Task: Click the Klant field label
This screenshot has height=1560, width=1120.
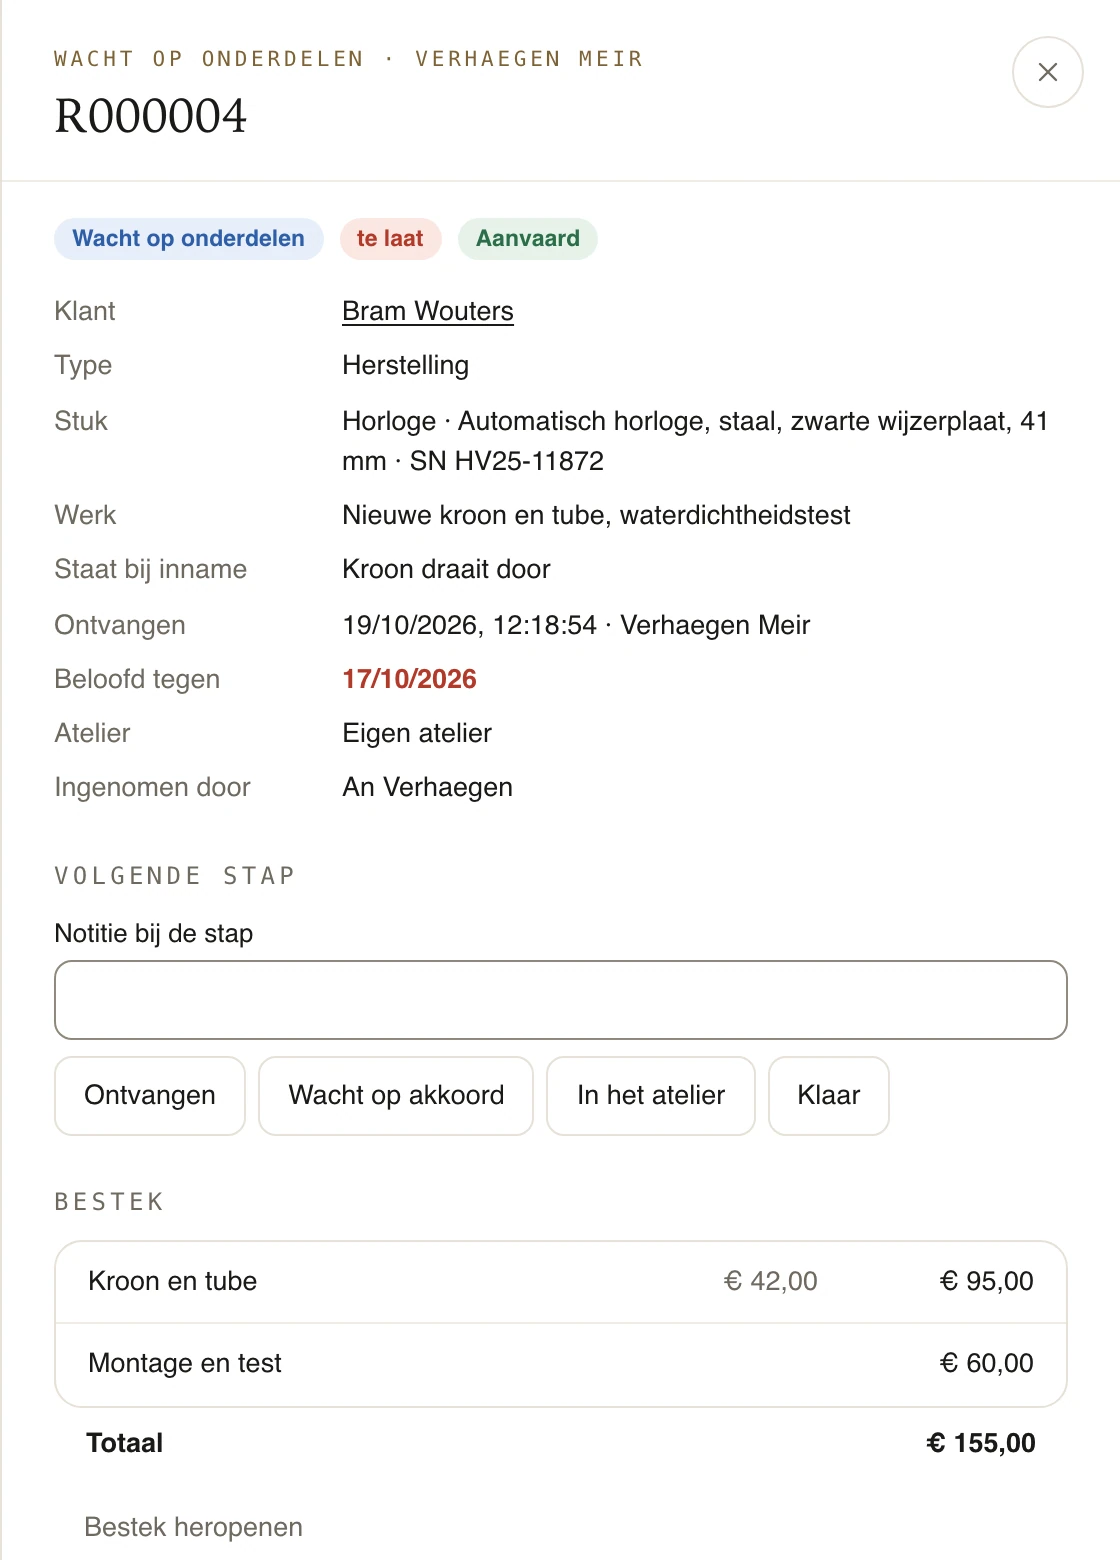Action: [x=85, y=311]
